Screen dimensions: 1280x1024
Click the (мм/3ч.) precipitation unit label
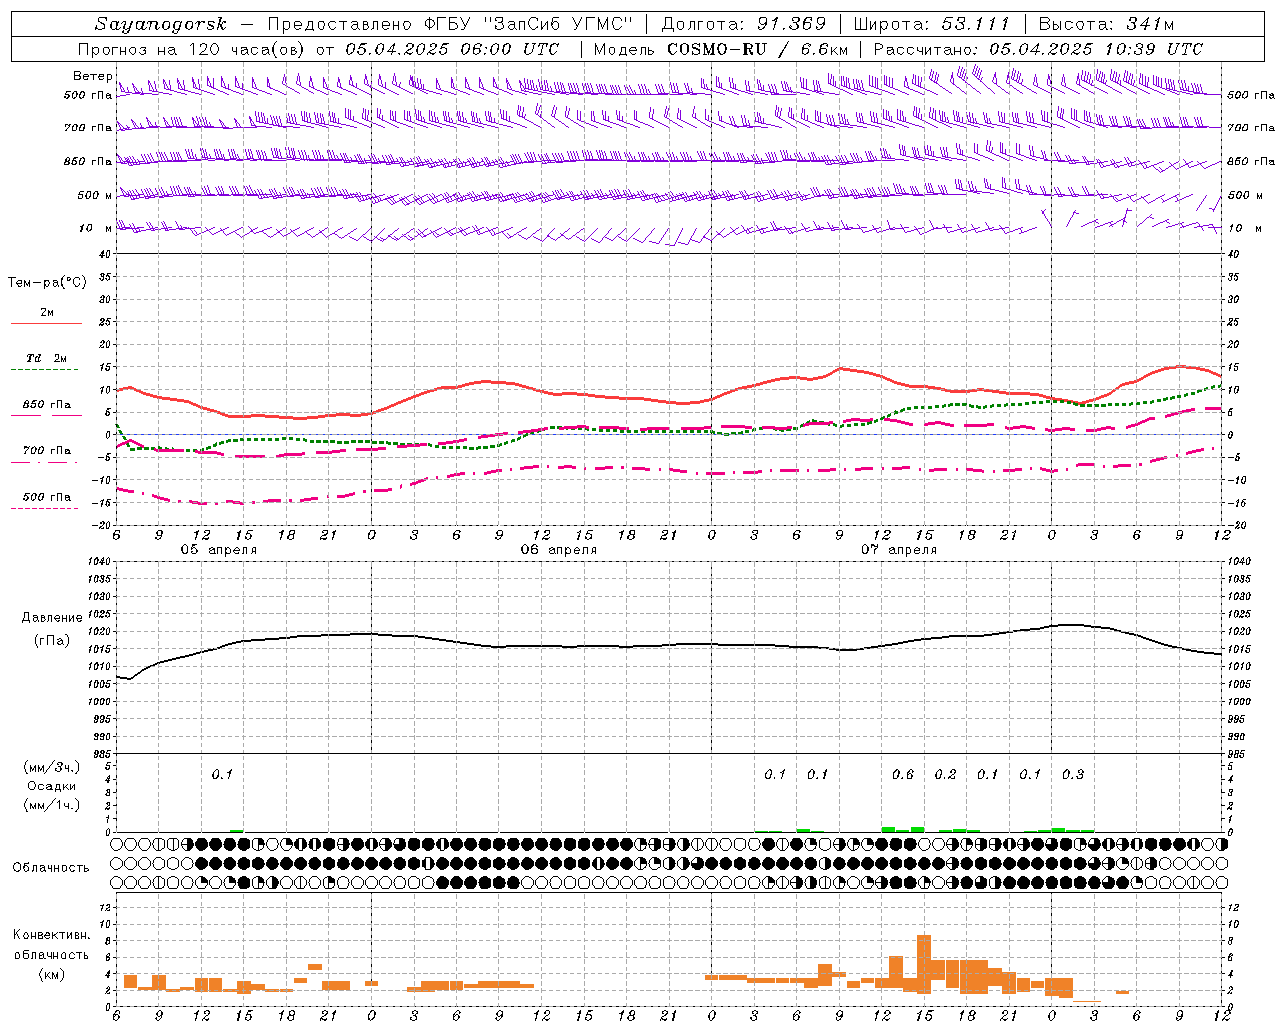pyautogui.click(x=51, y=767)
